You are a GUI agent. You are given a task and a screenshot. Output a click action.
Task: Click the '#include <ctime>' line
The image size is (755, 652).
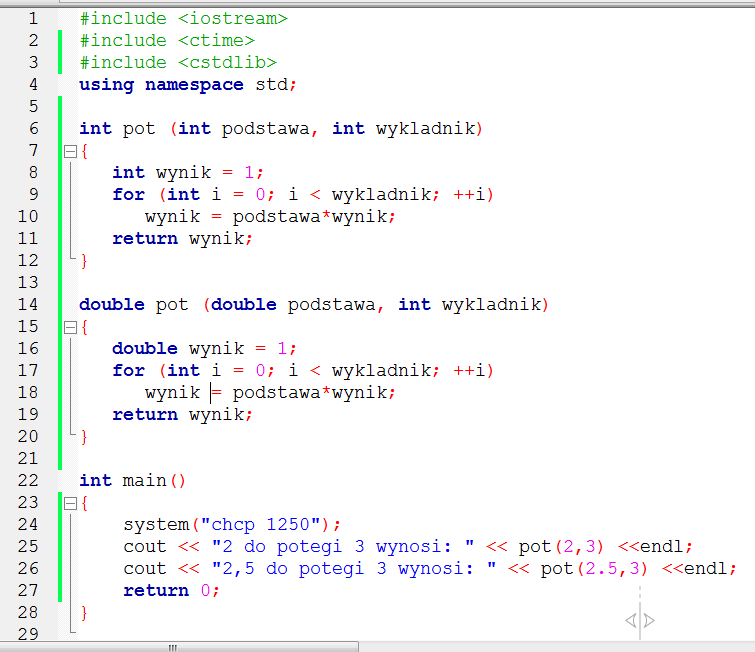167,40
